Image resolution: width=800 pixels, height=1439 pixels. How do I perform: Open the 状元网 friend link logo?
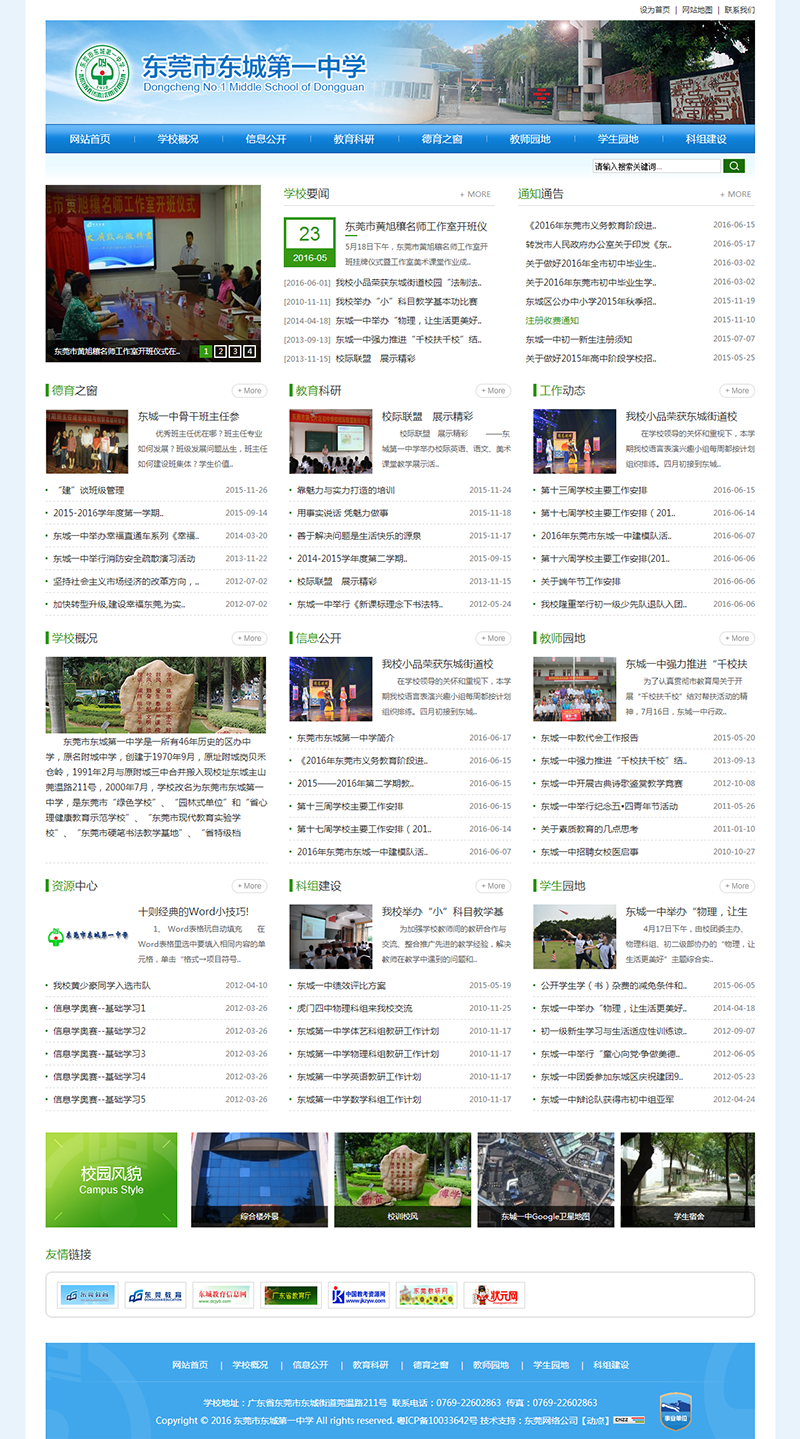coord(494,1296)
